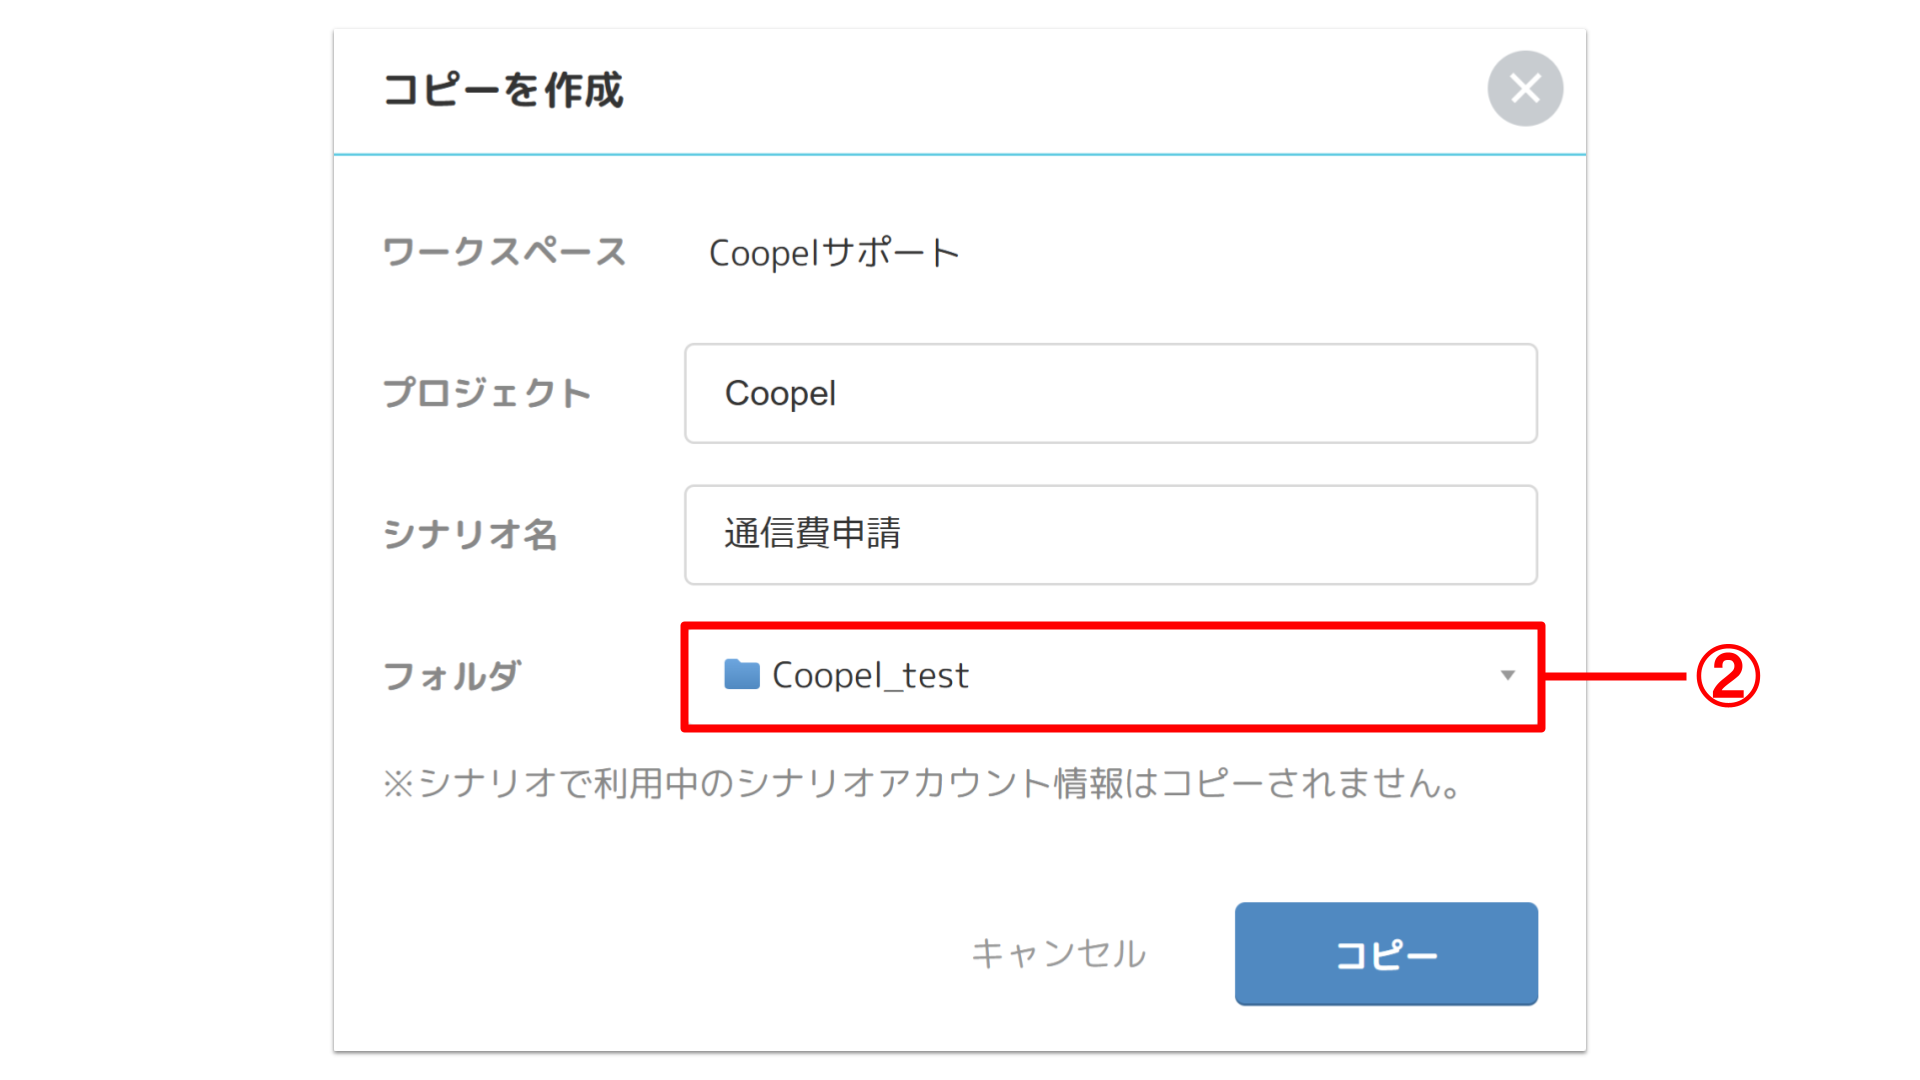The width and height of the screenshot is (1920, 1080).
Task: Click the コピーを作成 dialog title
Action: click(503, 90)
